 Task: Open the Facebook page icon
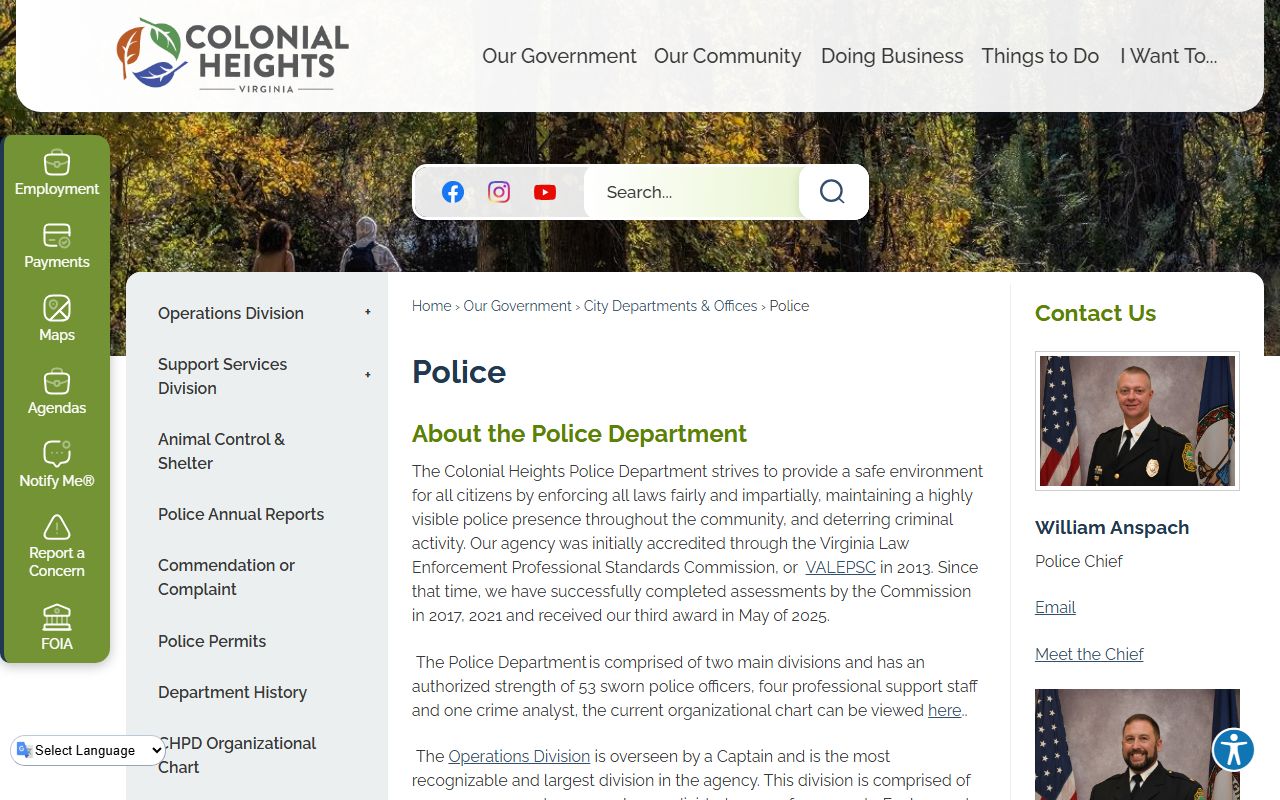453,192
